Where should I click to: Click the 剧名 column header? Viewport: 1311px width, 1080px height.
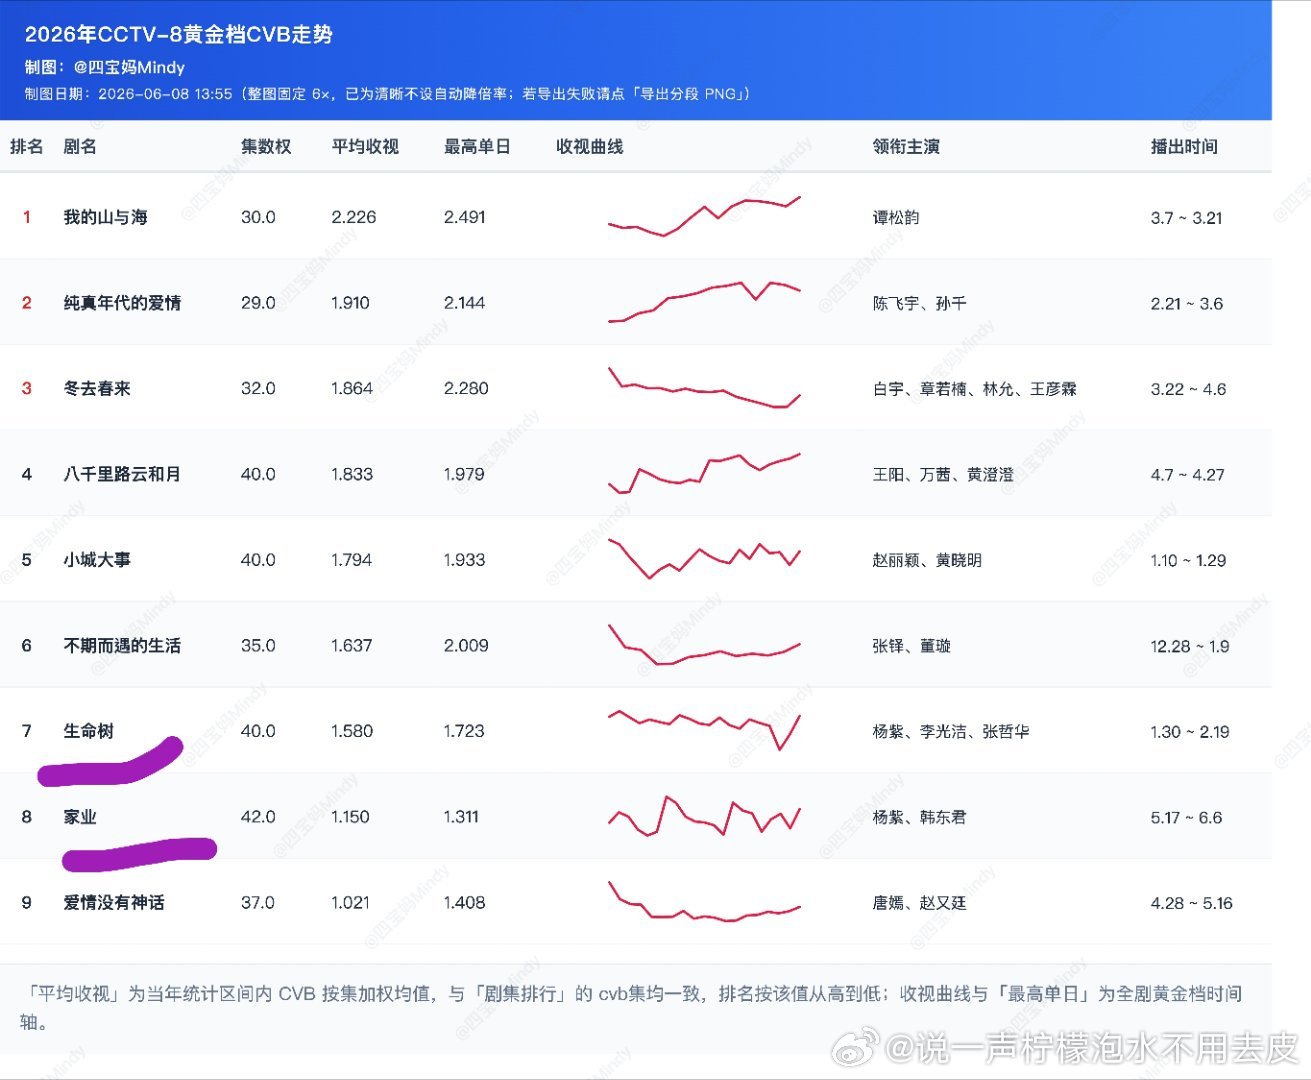pos(80,146)
